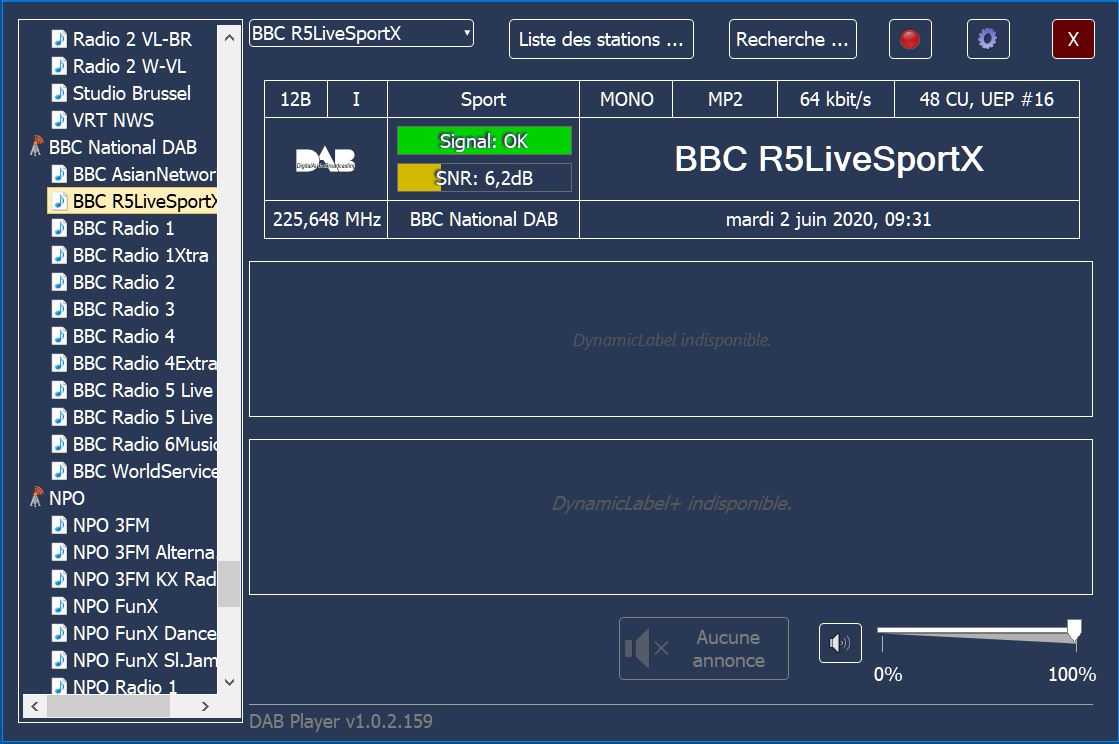Select NPO FunX Dance station

pos(143,633)
